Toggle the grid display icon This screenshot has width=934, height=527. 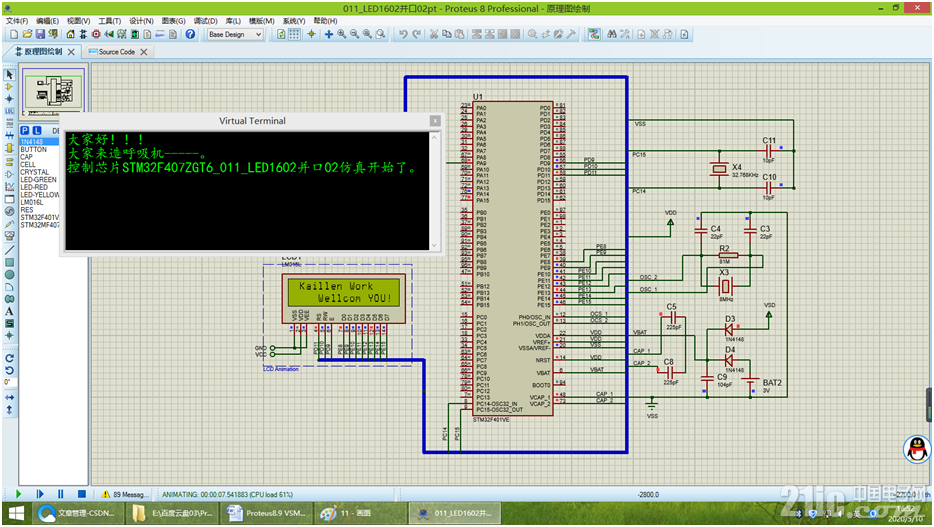(x=294, y=35)
